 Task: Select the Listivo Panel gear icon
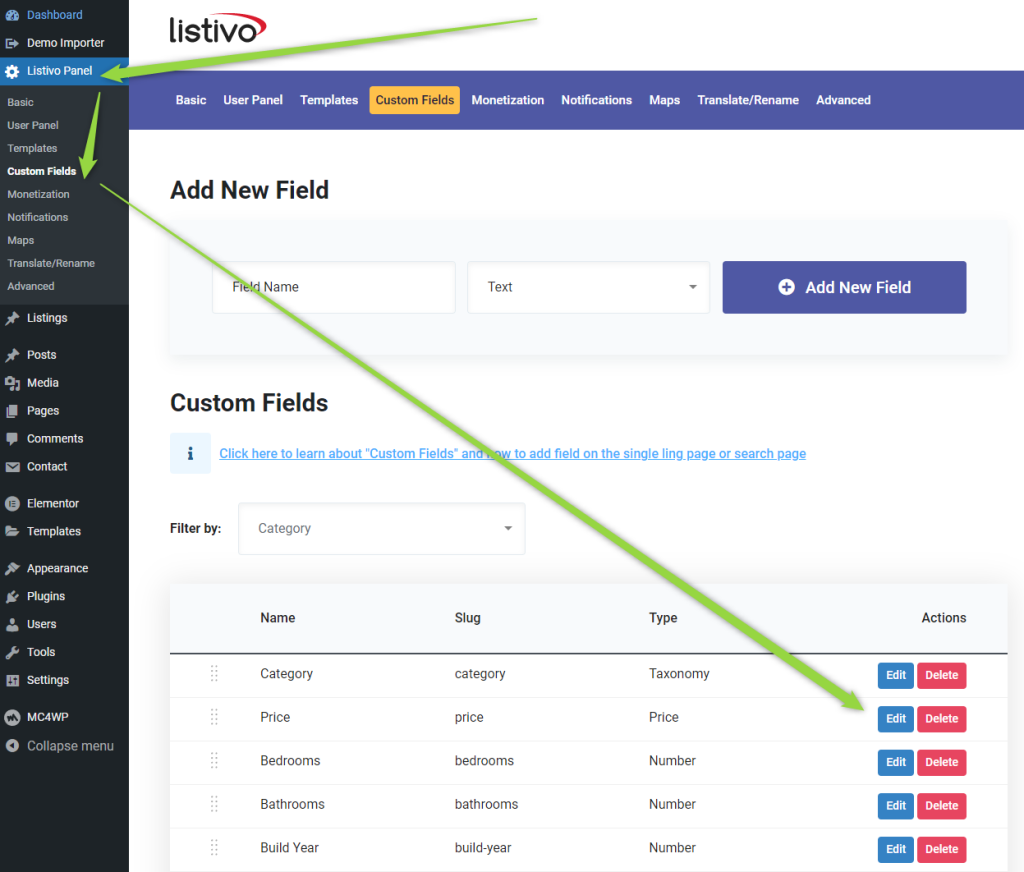coord(11,71)
